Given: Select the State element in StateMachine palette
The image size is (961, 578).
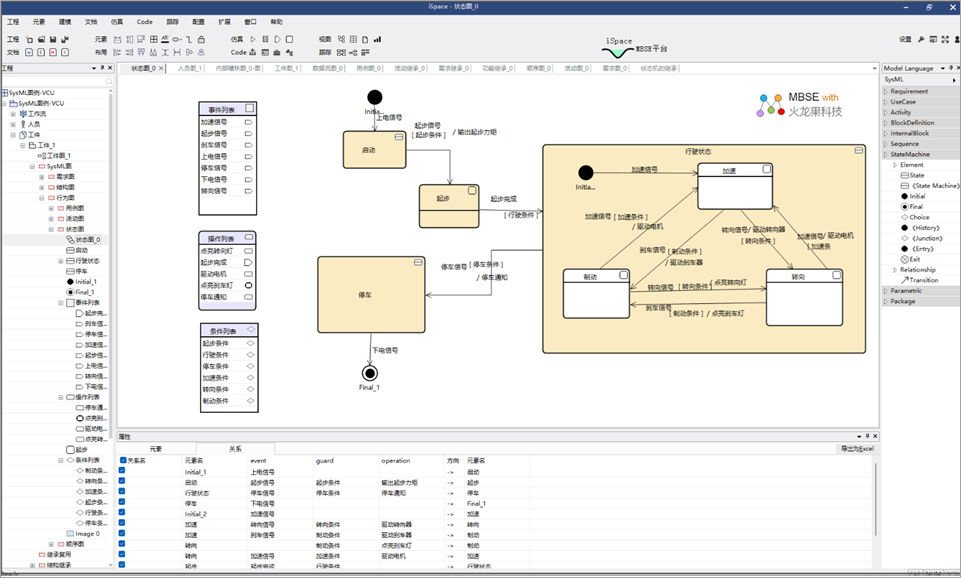Looking at the screenshot, I should (912, 175).
